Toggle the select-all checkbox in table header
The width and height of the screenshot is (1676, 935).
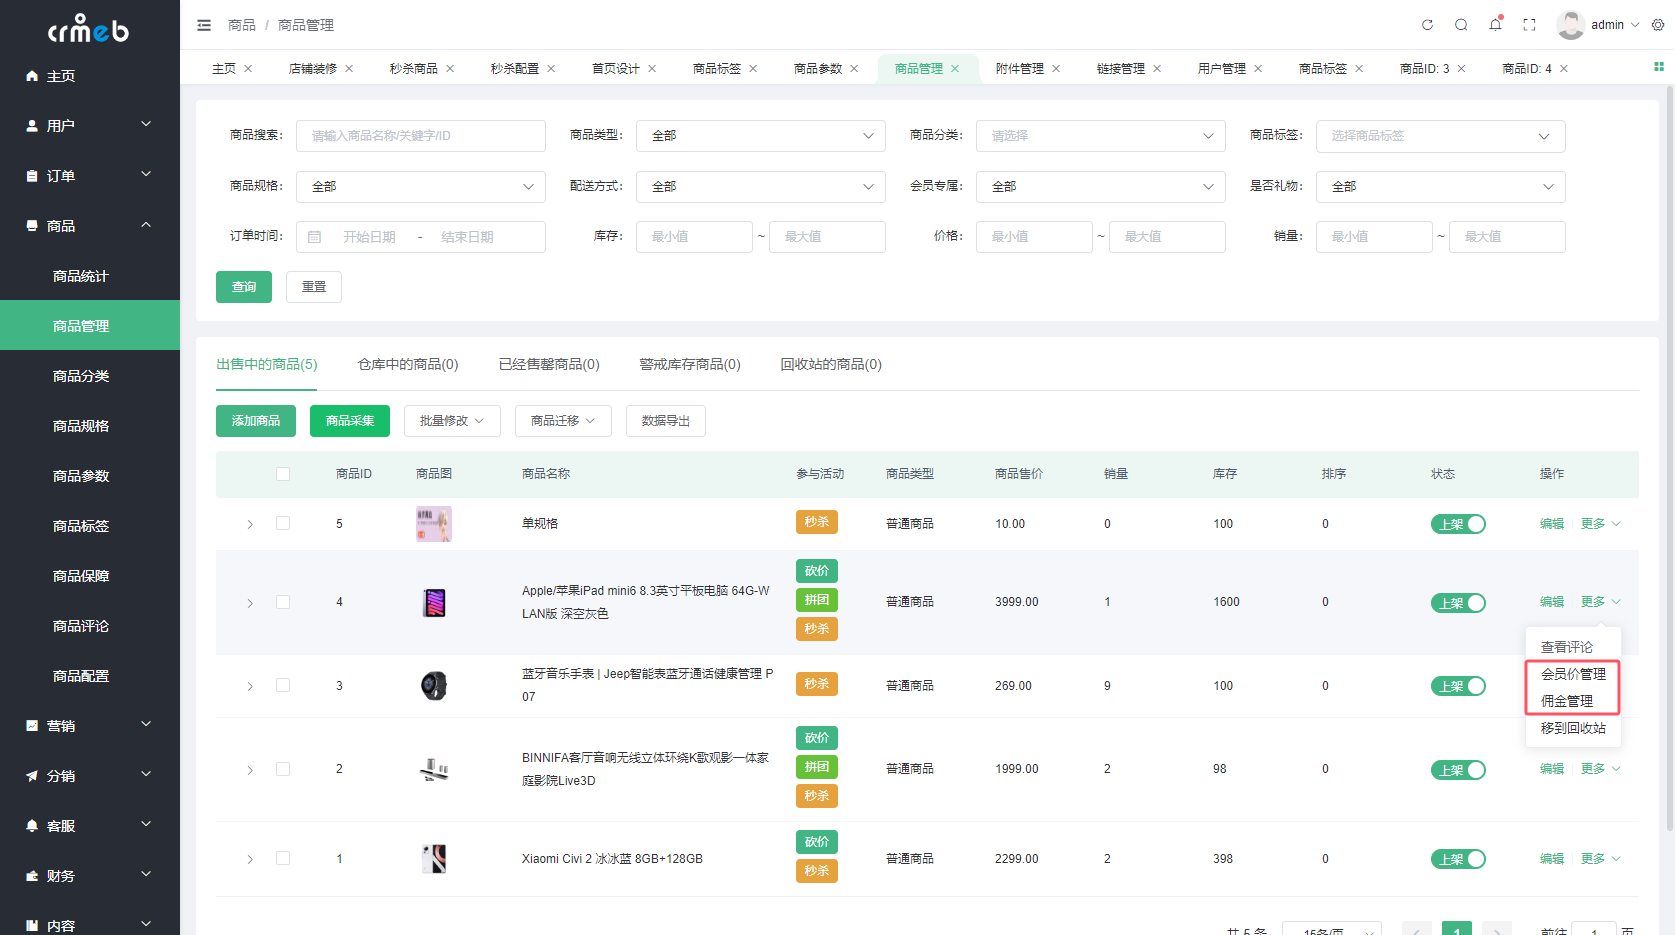click(x=283, y=474)
